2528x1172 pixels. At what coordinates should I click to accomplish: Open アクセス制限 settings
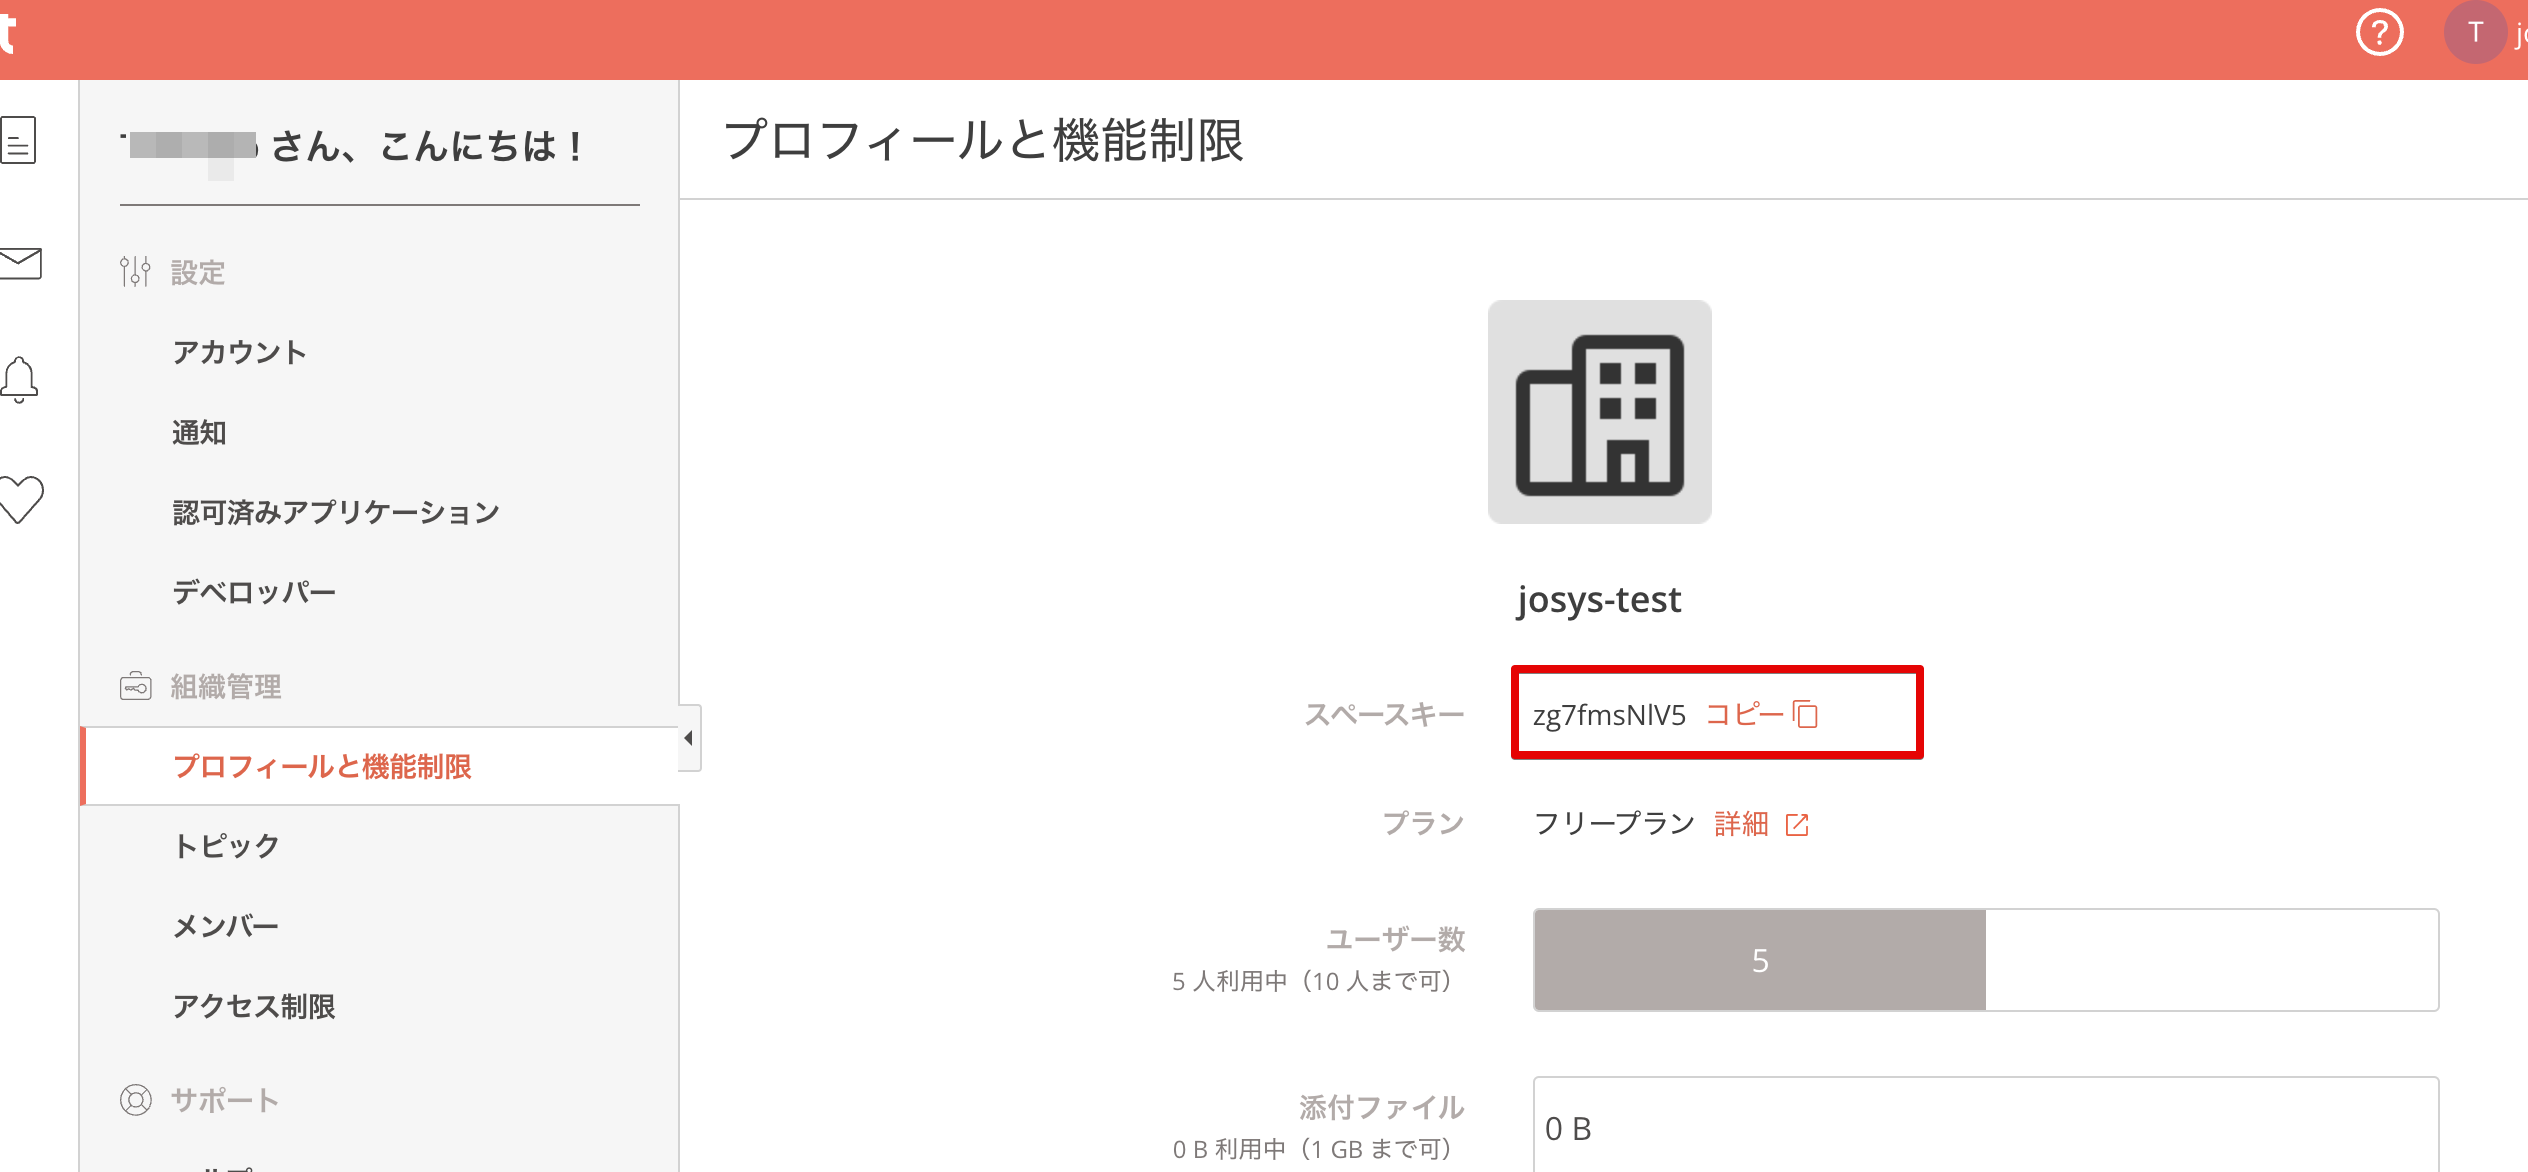click(x=254, y=1006)
